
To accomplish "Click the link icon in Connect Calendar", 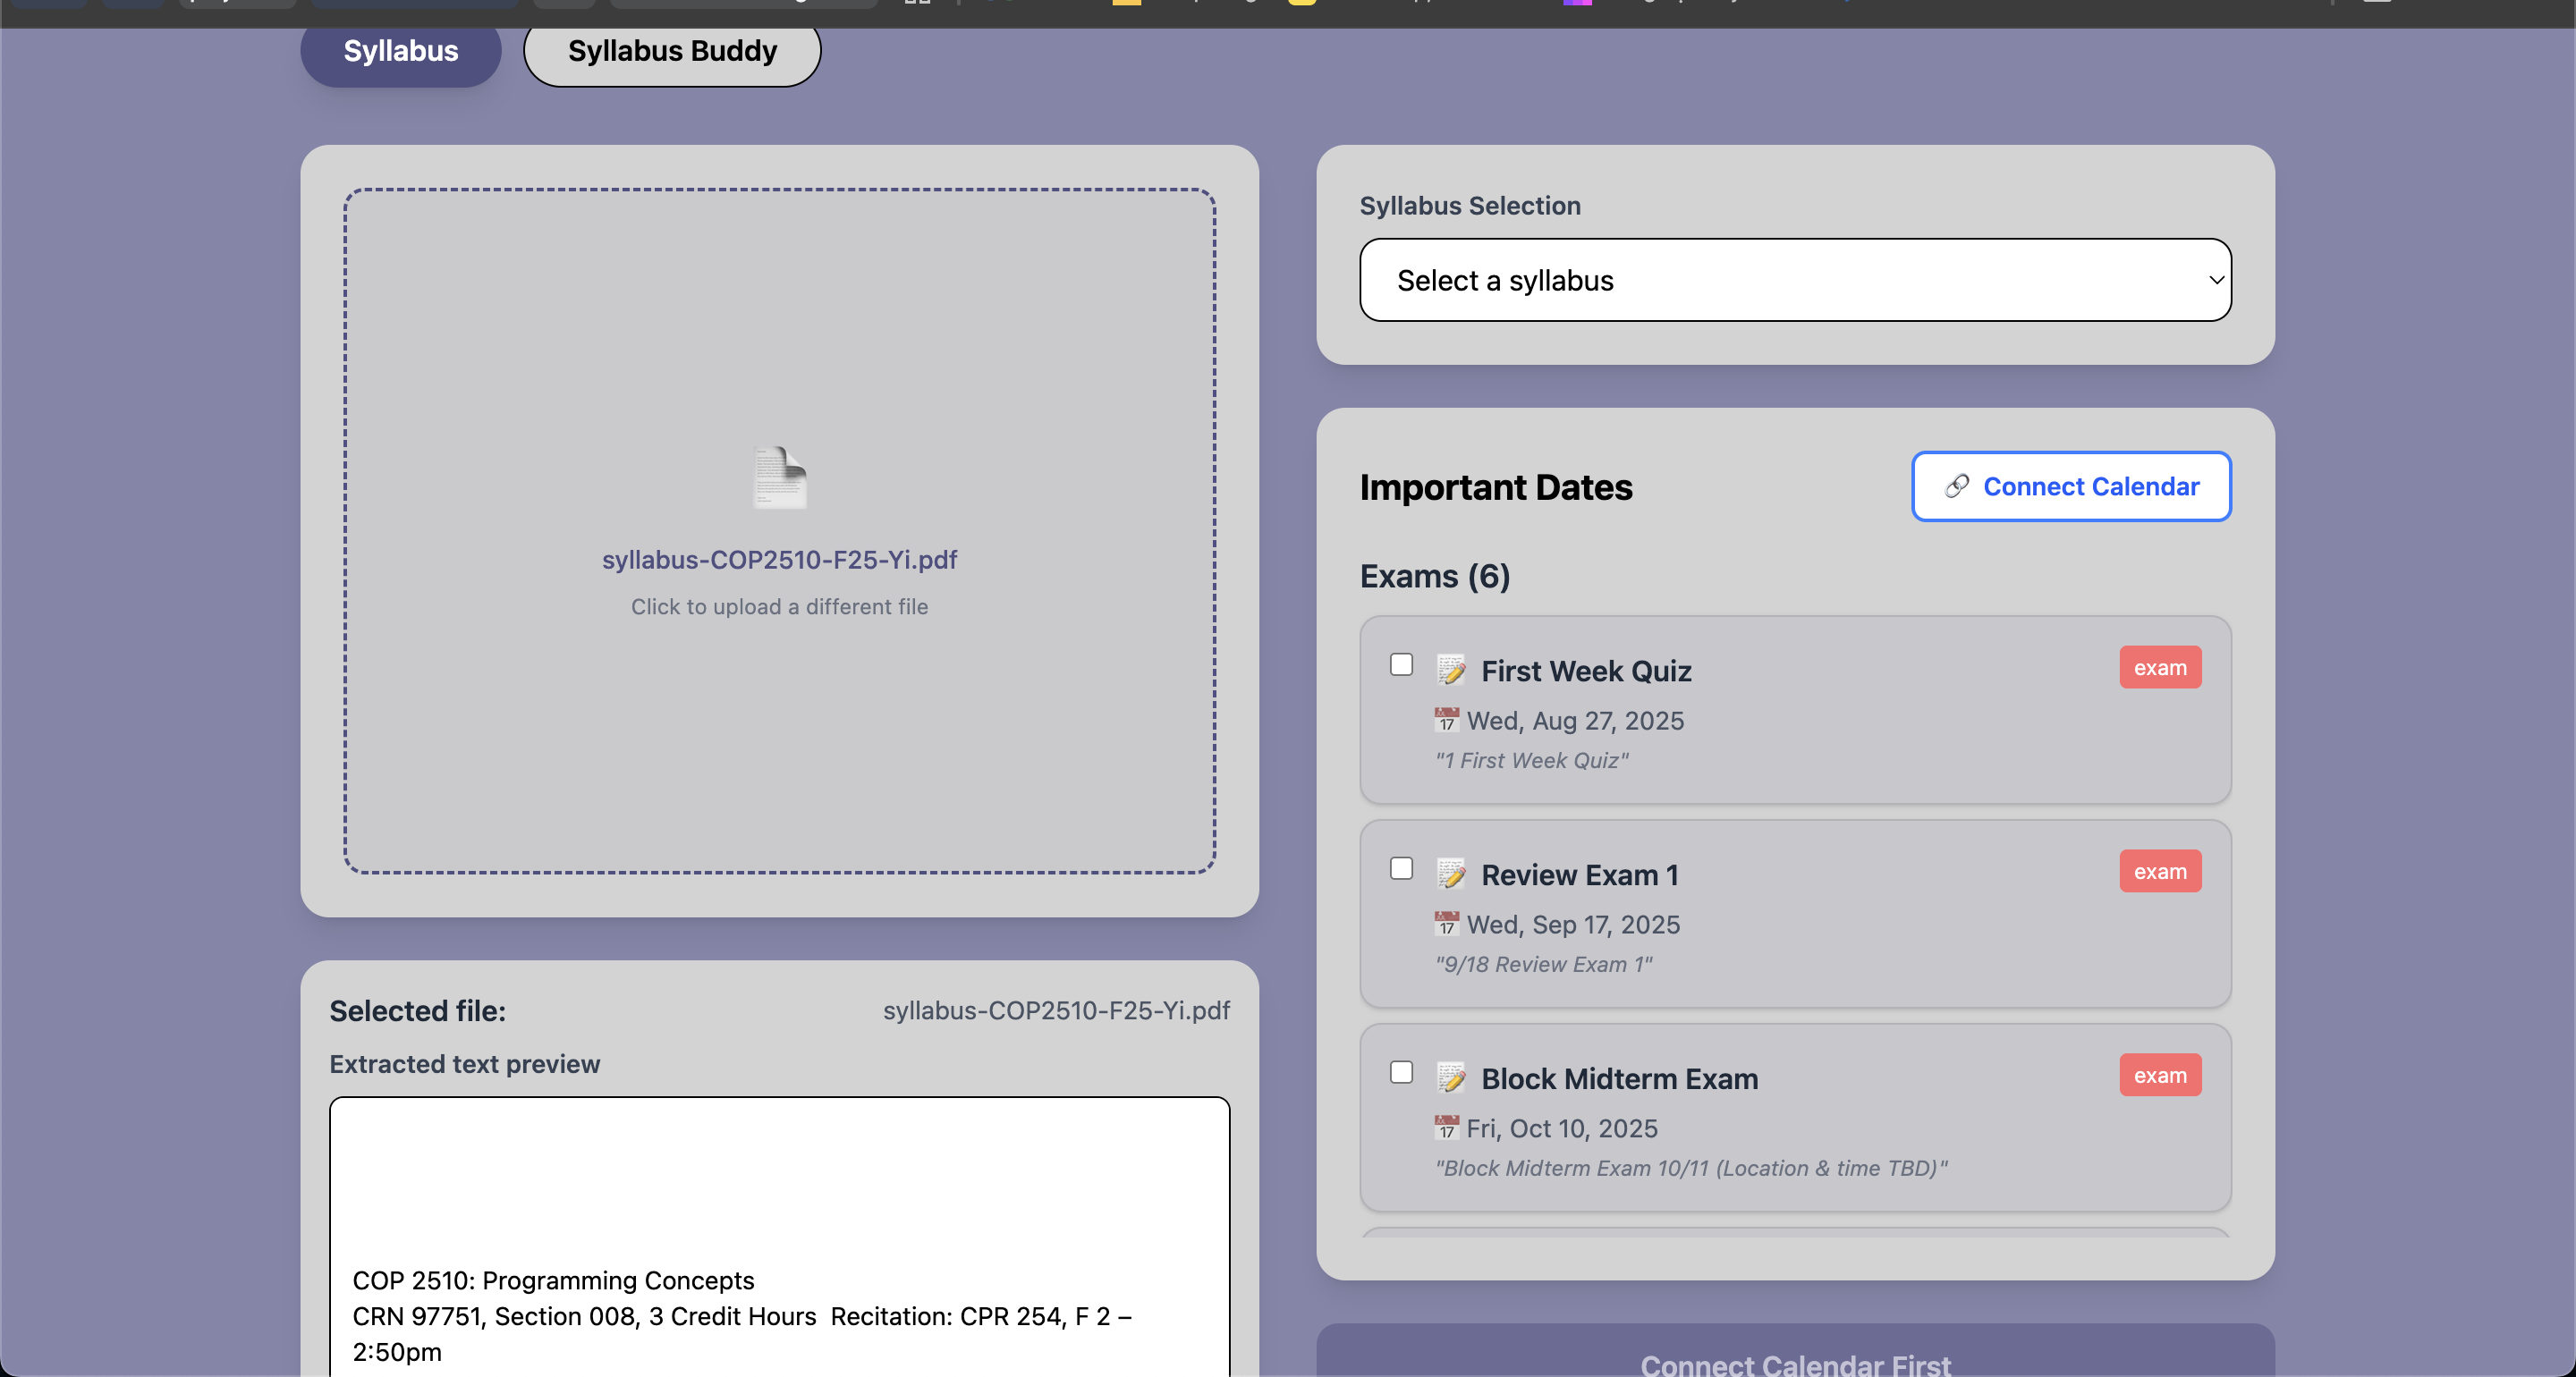I will pyautogui.click(x=1956, y=487).
